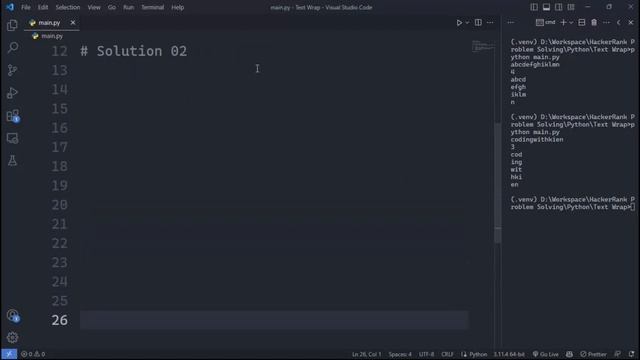
Task: Click the '# Solution 02' comment line
Action: [134, 51]
